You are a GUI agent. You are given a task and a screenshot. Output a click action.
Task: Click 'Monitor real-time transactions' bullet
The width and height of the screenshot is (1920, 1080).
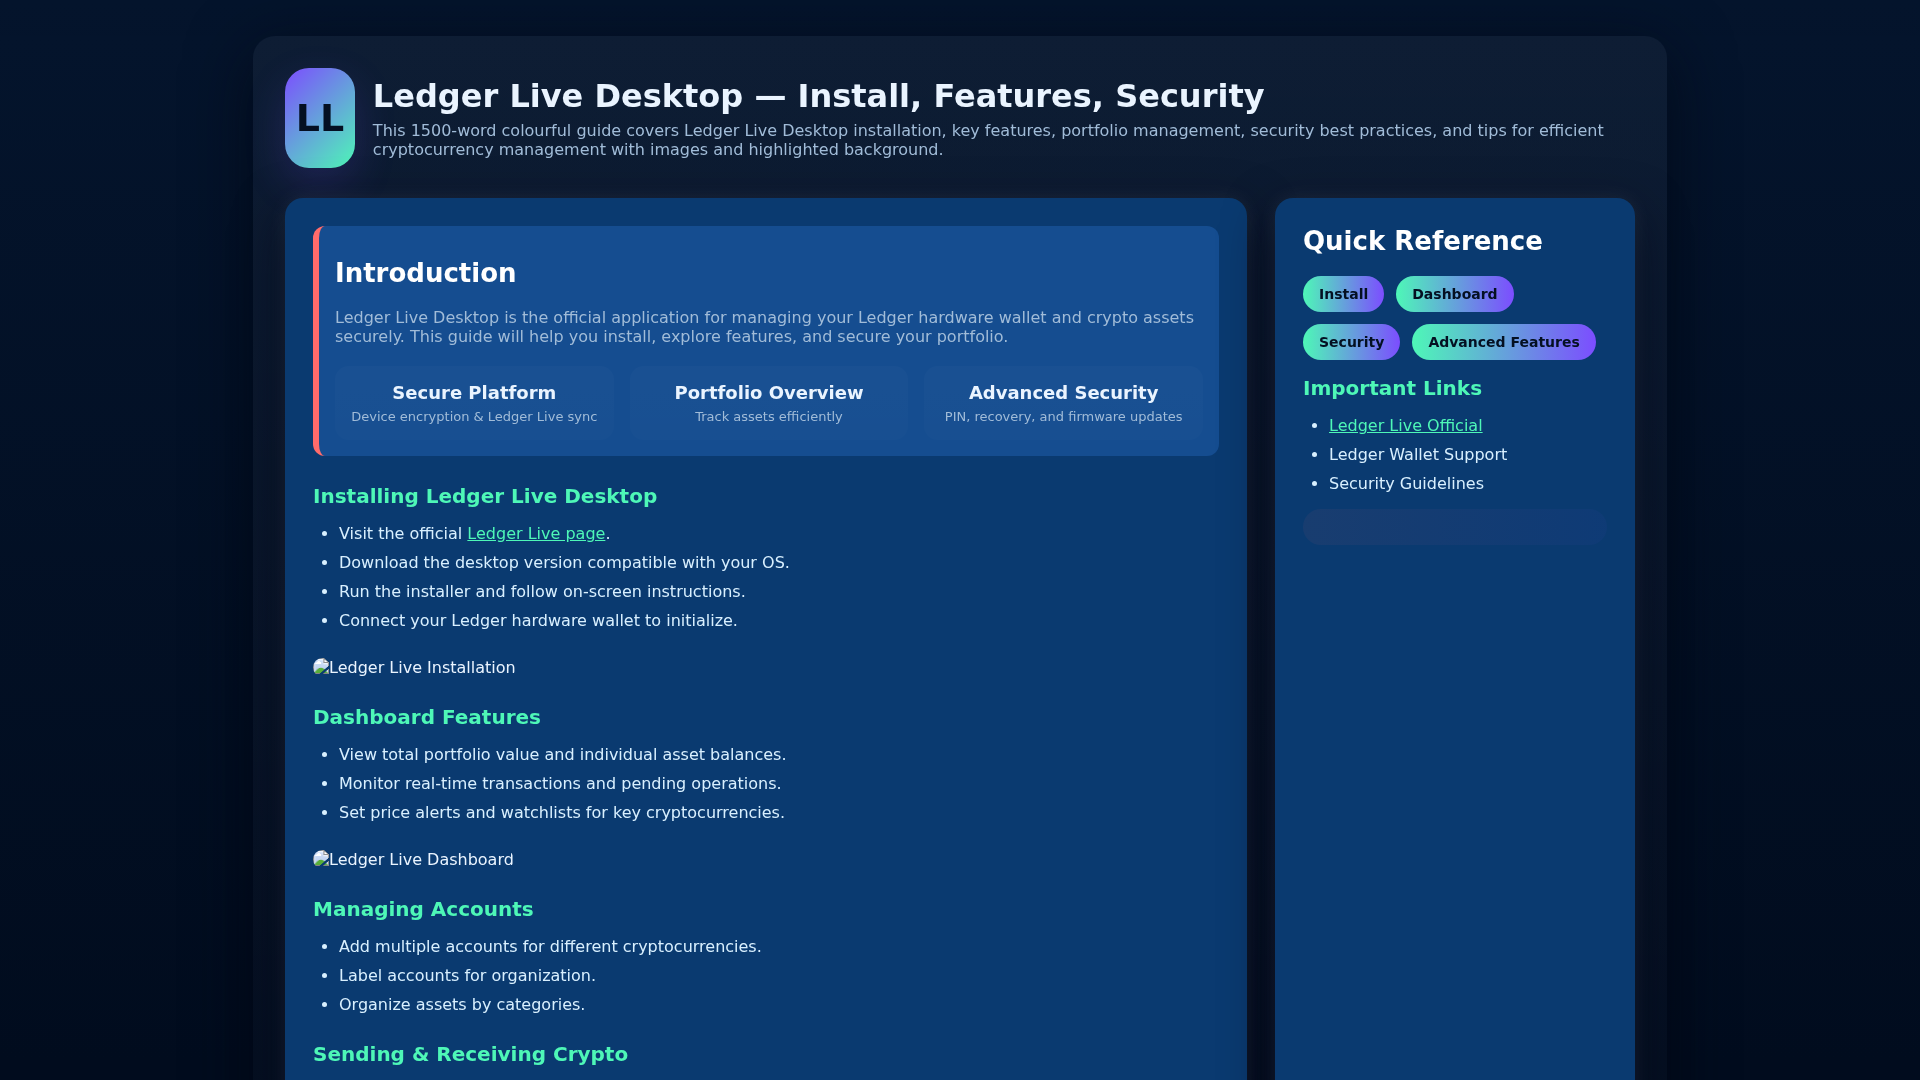(x=560, y=784)
